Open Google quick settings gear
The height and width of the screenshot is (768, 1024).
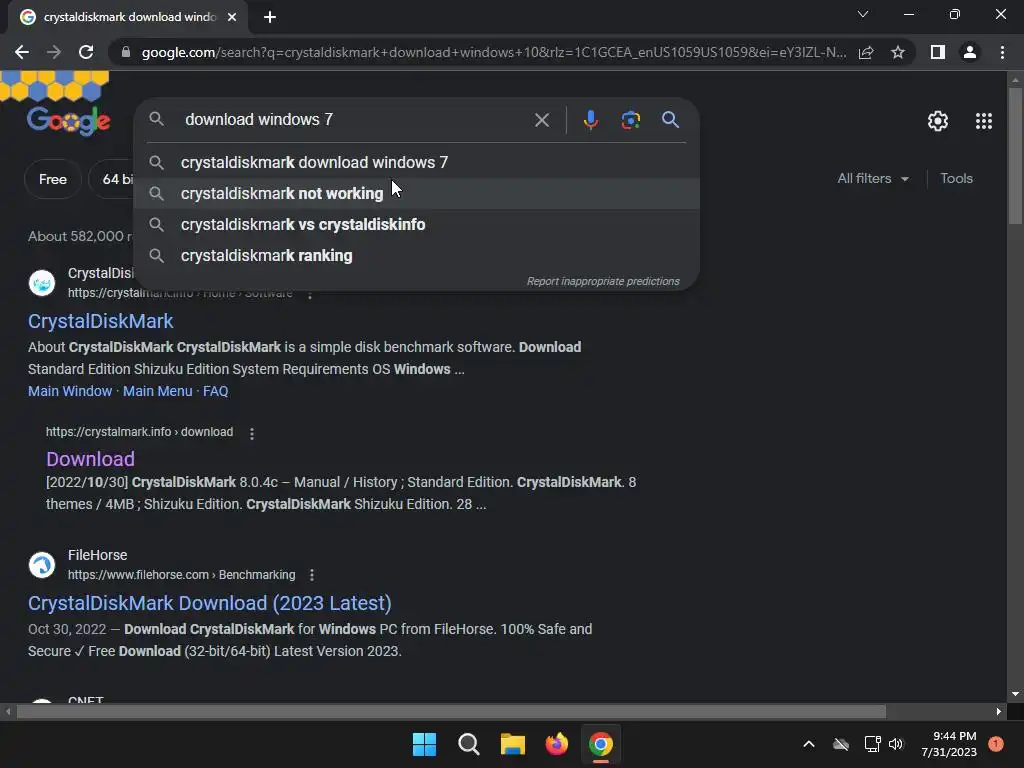[938, 121]
